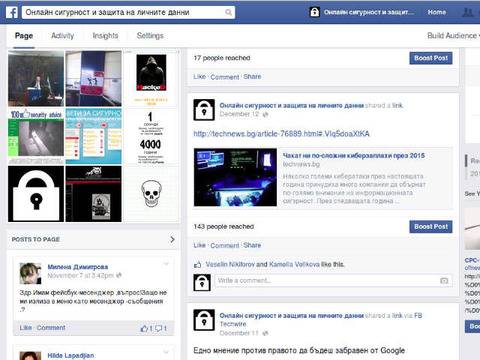
Task: Click Like on Милена Димитрова's post
Action: [25, 328]
